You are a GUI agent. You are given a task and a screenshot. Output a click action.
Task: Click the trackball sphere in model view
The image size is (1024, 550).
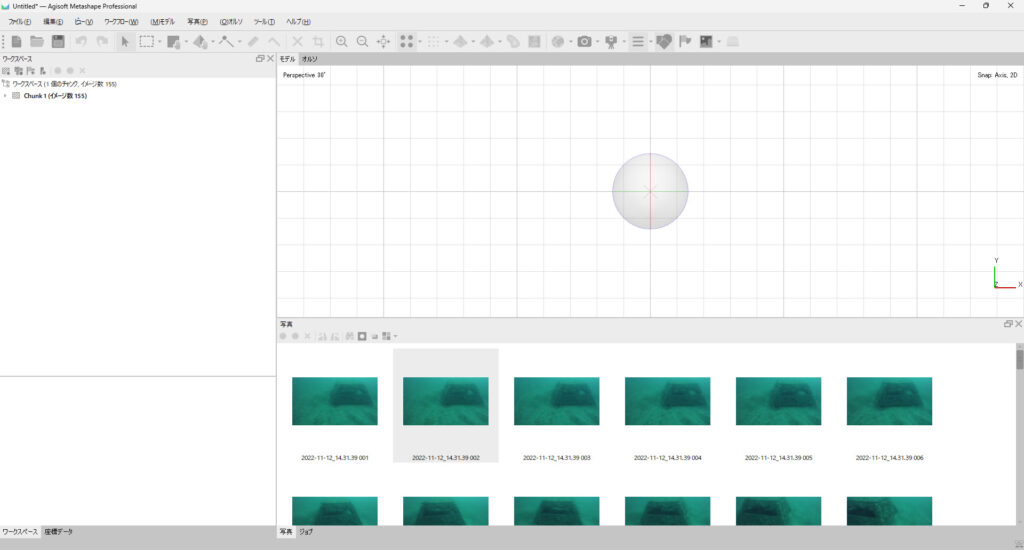tap(650, 191)
